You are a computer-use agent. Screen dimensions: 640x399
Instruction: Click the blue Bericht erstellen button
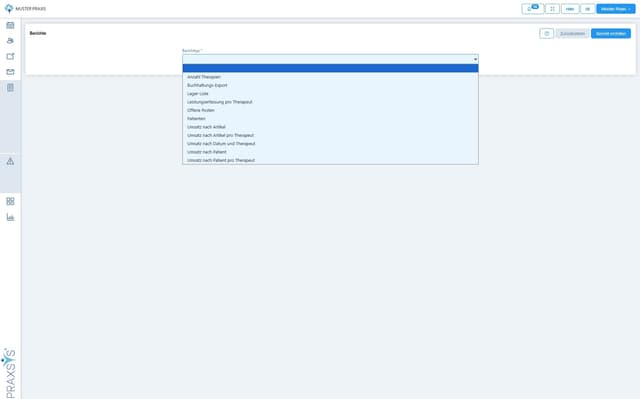611,33
